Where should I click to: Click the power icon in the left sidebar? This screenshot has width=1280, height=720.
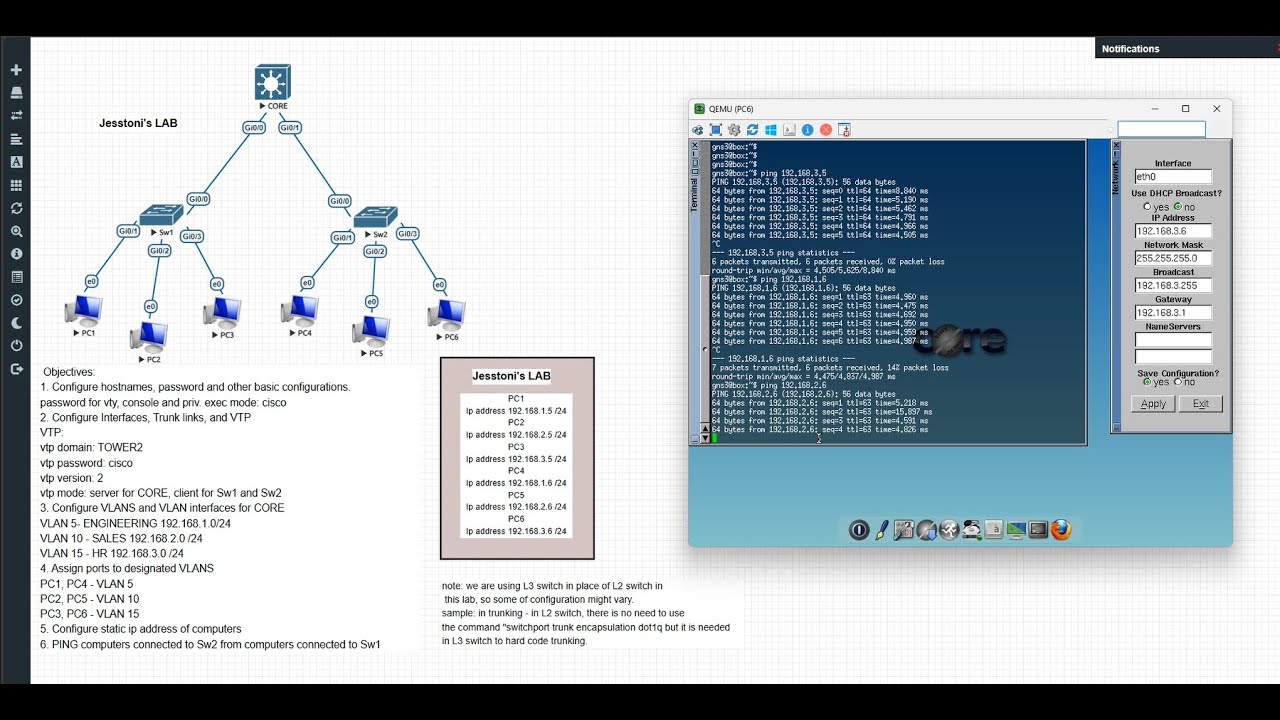pos(16,346)
